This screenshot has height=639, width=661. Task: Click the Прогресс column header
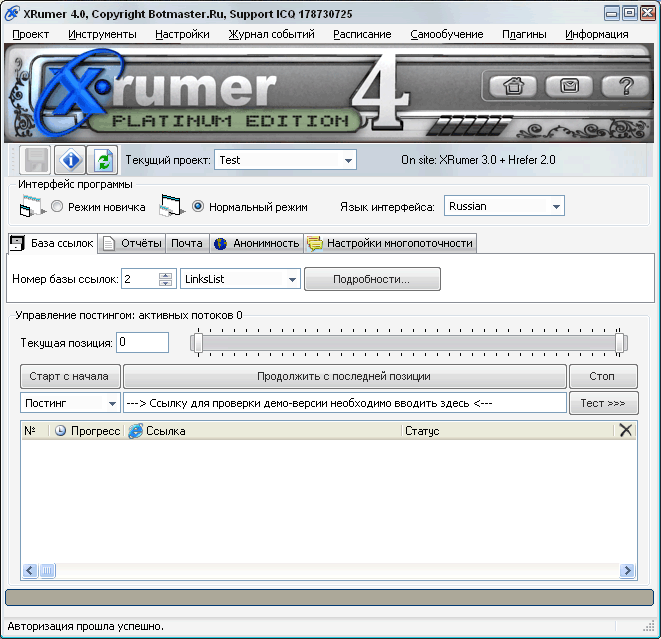[88, 431]
